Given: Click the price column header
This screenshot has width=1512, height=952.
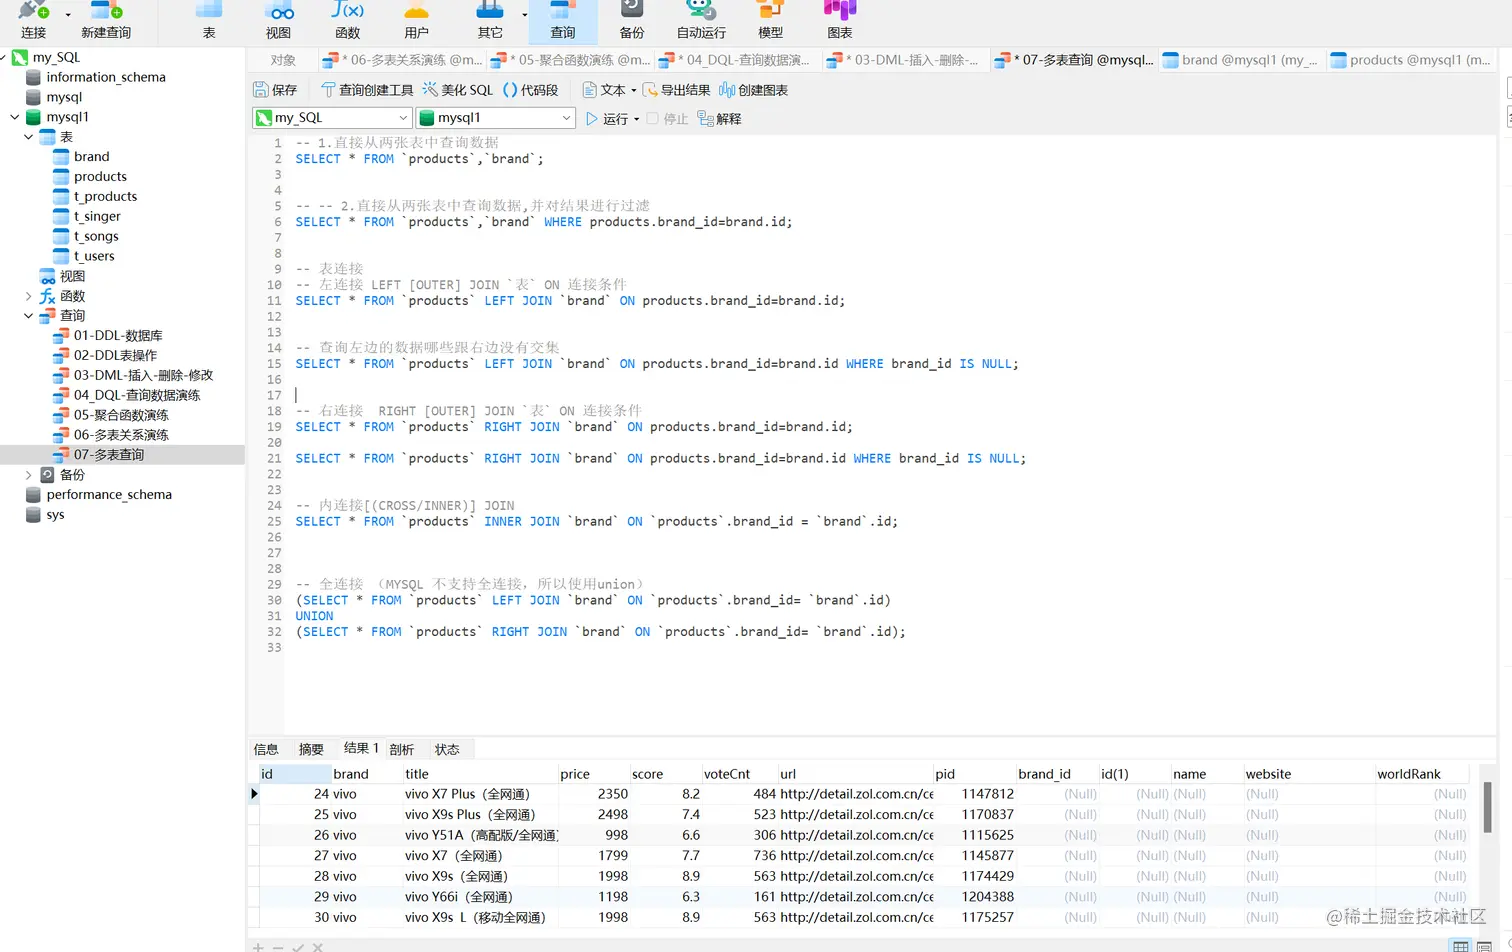Looking at the screenshot, I should click(592, 774).
